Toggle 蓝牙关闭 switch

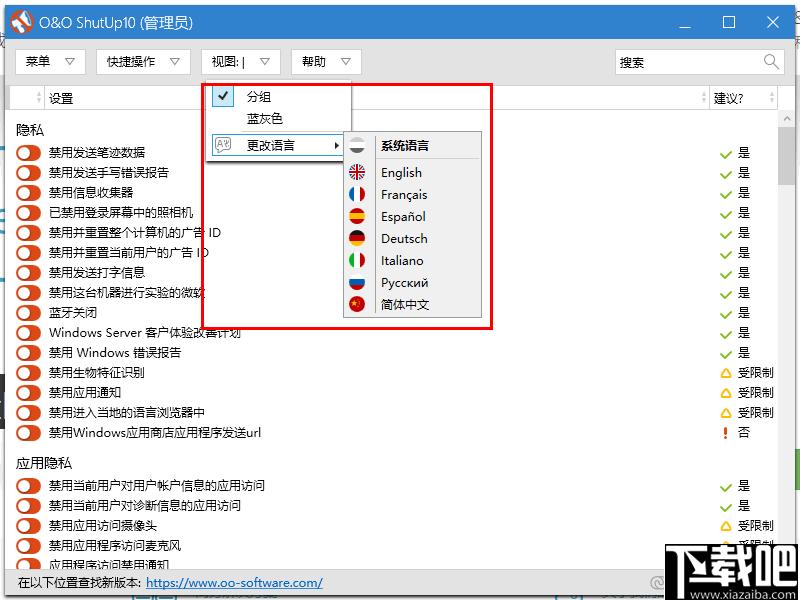28,312
